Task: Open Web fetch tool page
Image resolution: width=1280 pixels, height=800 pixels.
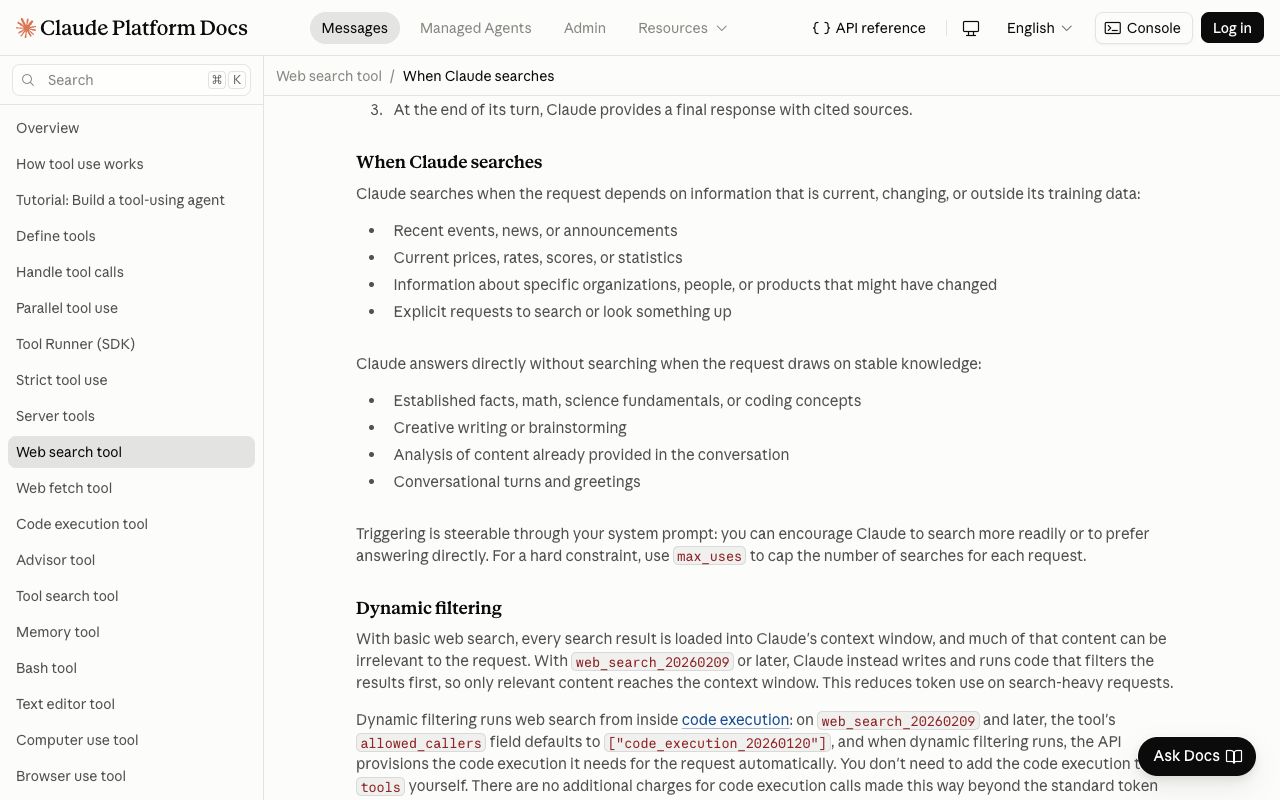Action: point(131,488)
